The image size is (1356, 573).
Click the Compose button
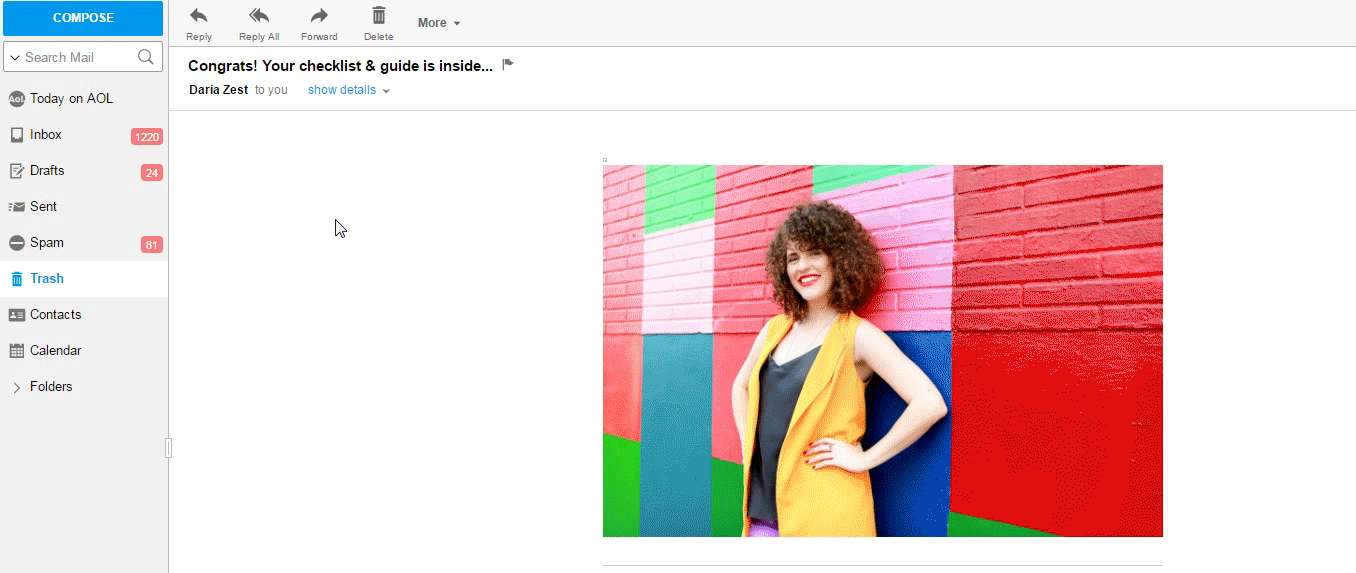pyautogui.click(x=83, y=18)
